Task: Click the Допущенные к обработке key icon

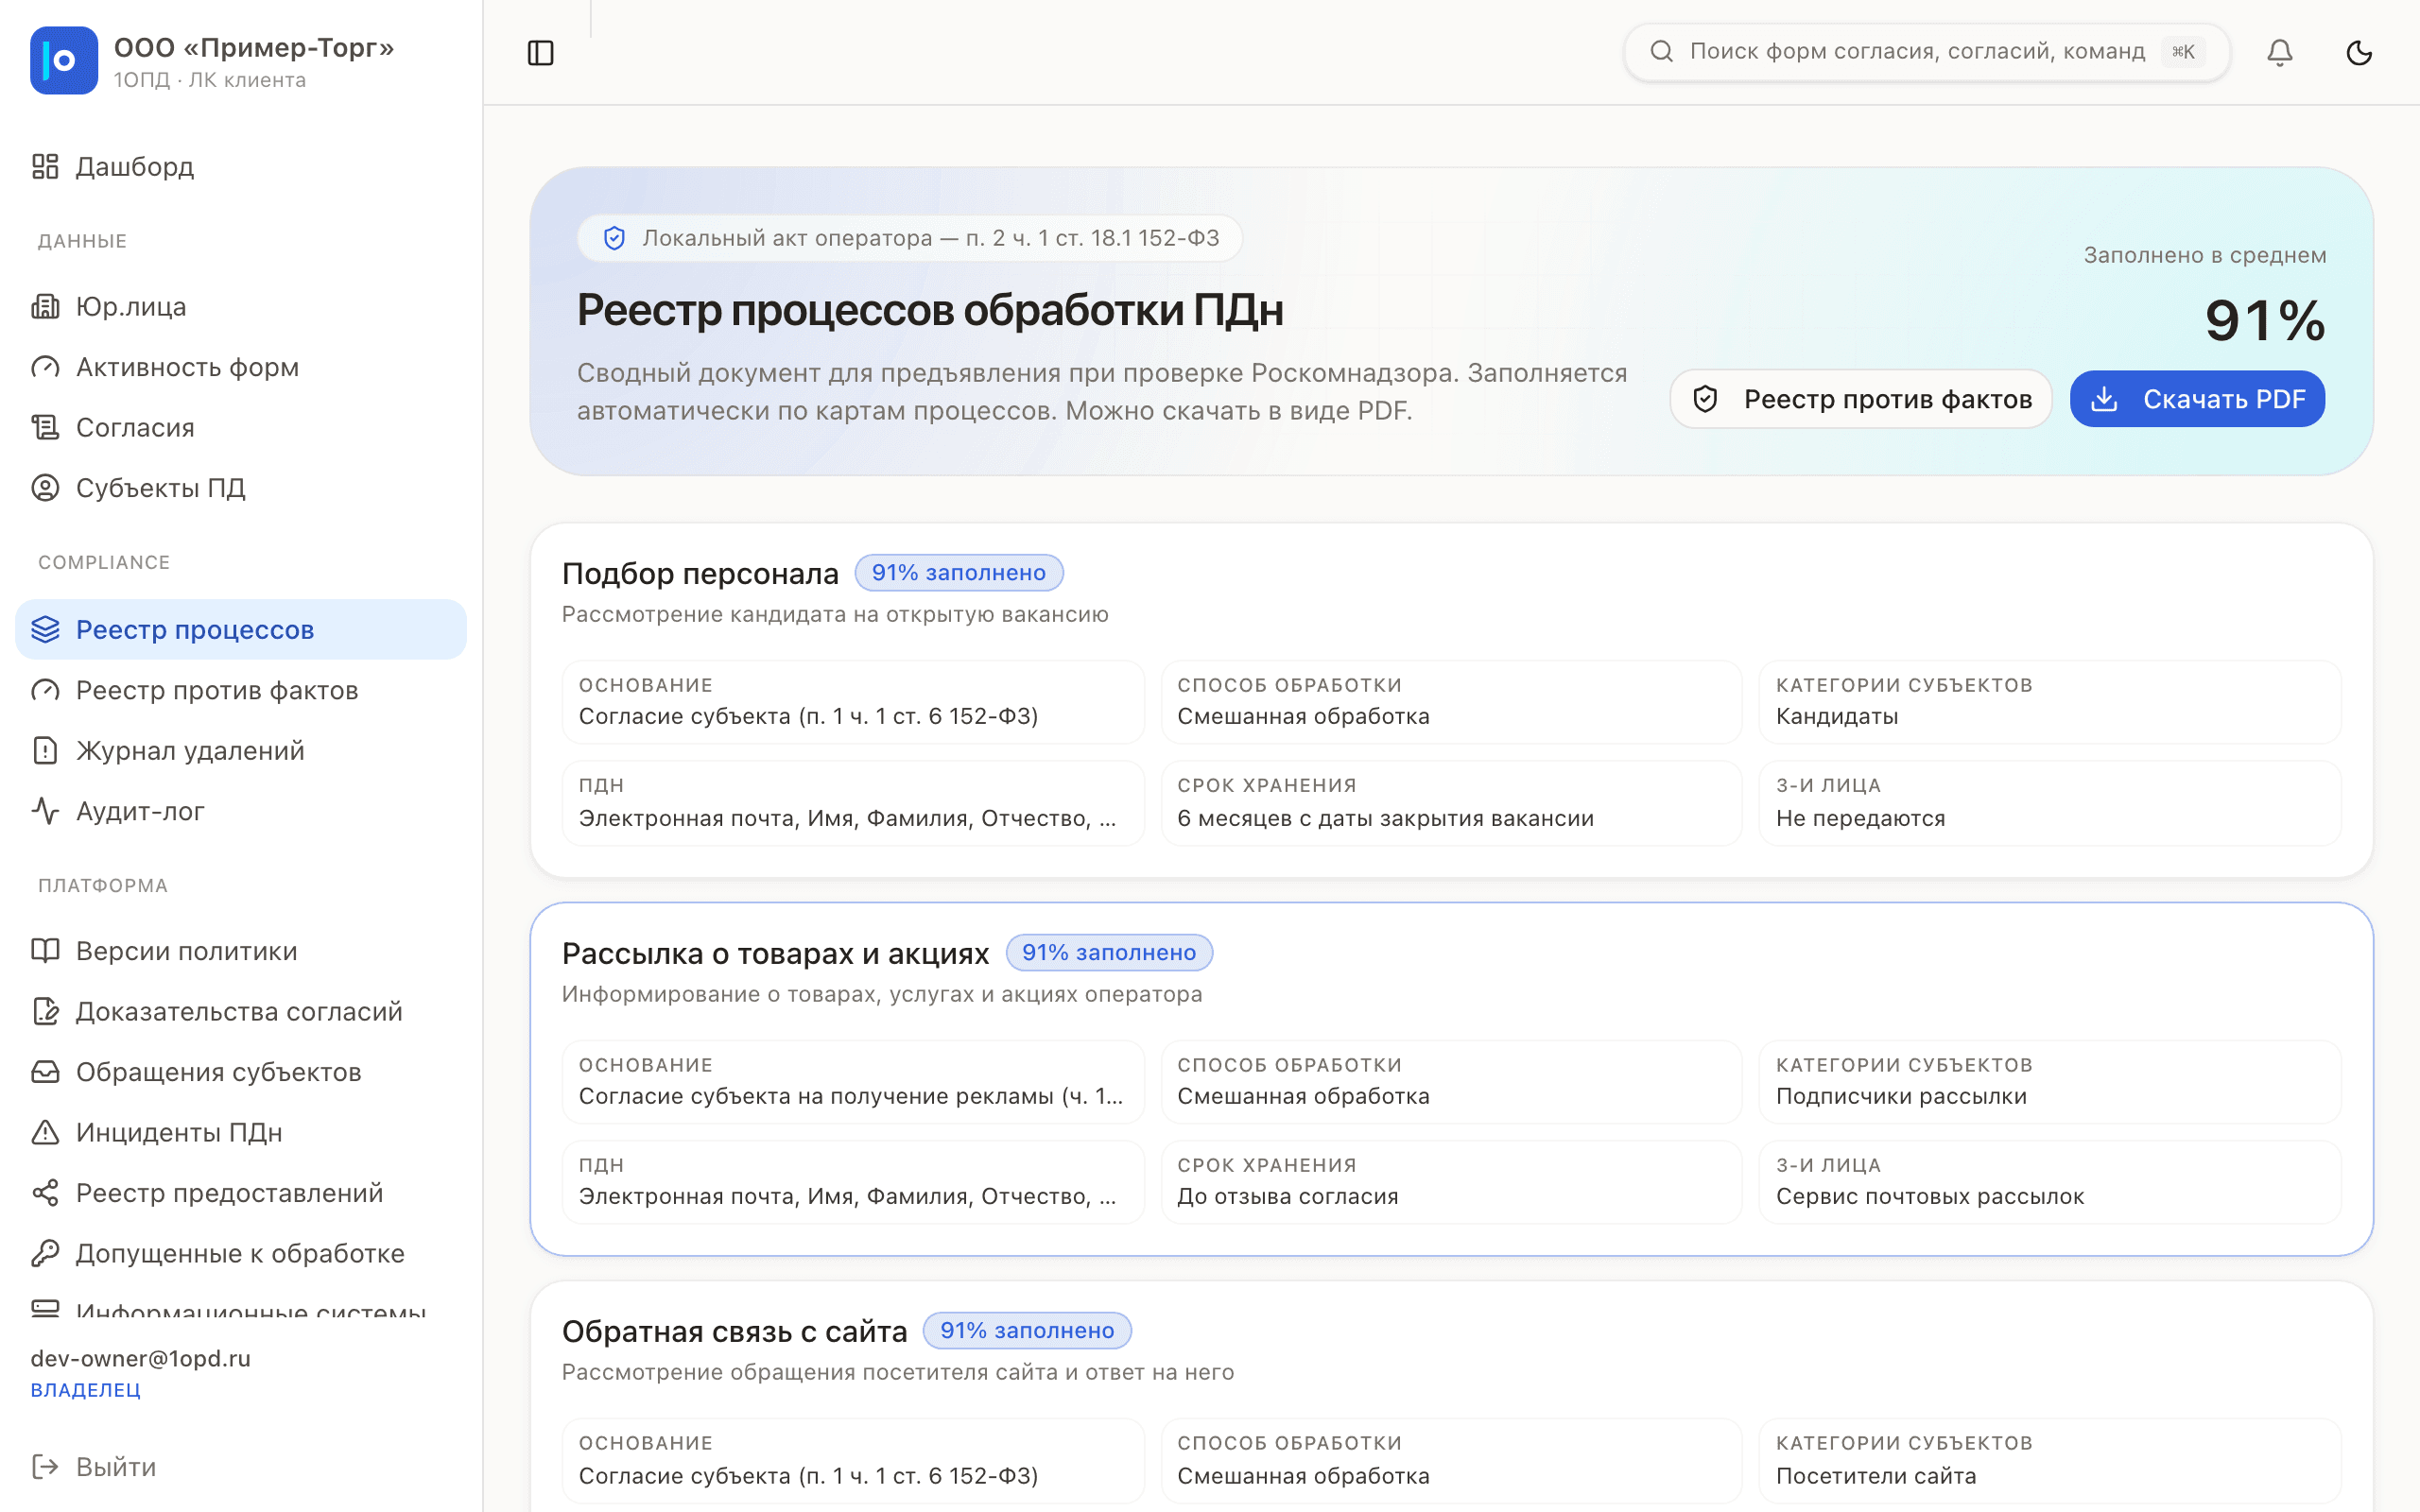Action: coord(45,1253)
